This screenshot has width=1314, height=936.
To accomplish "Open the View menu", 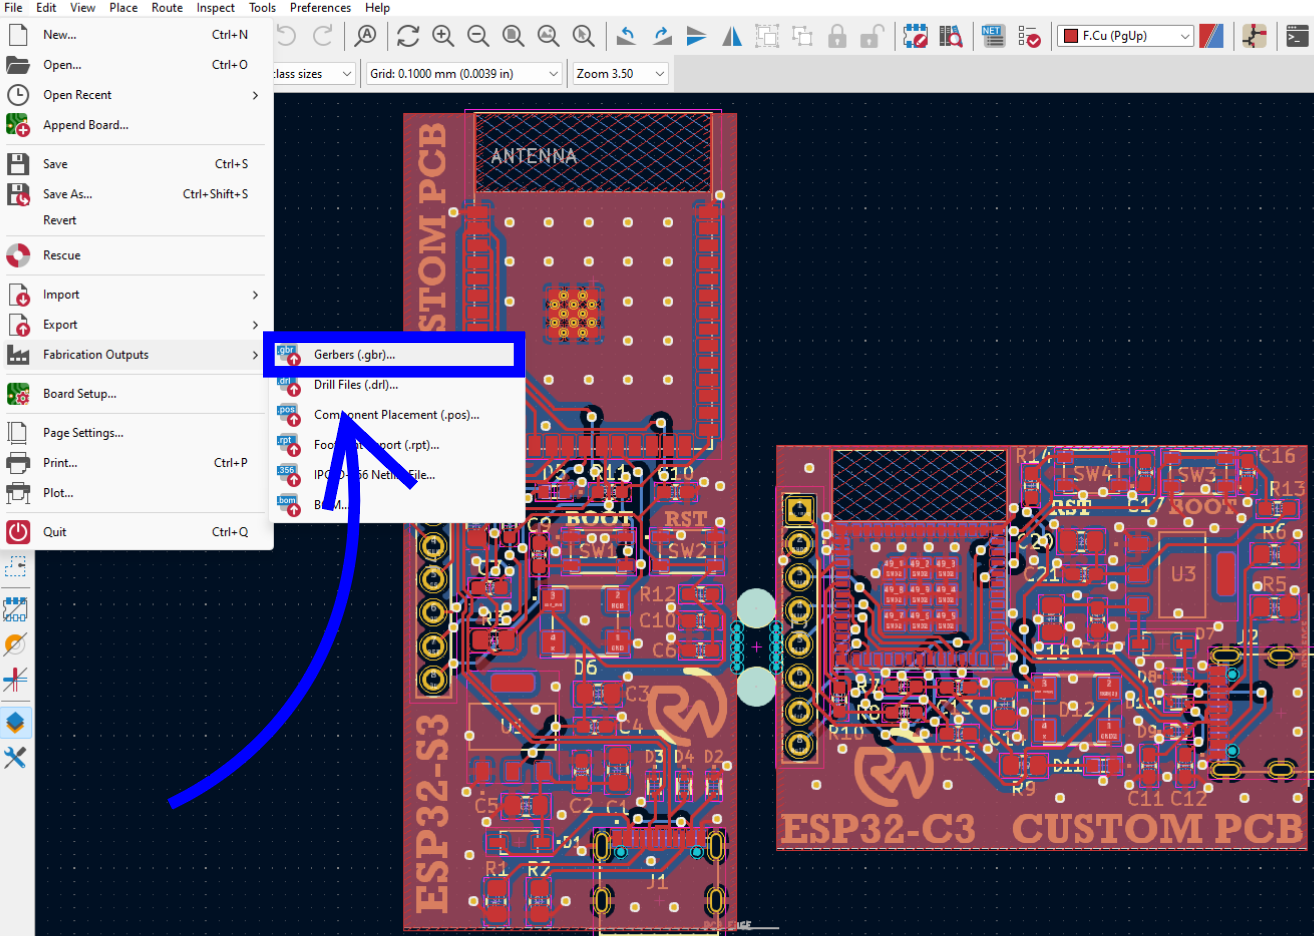I will 83,8.
